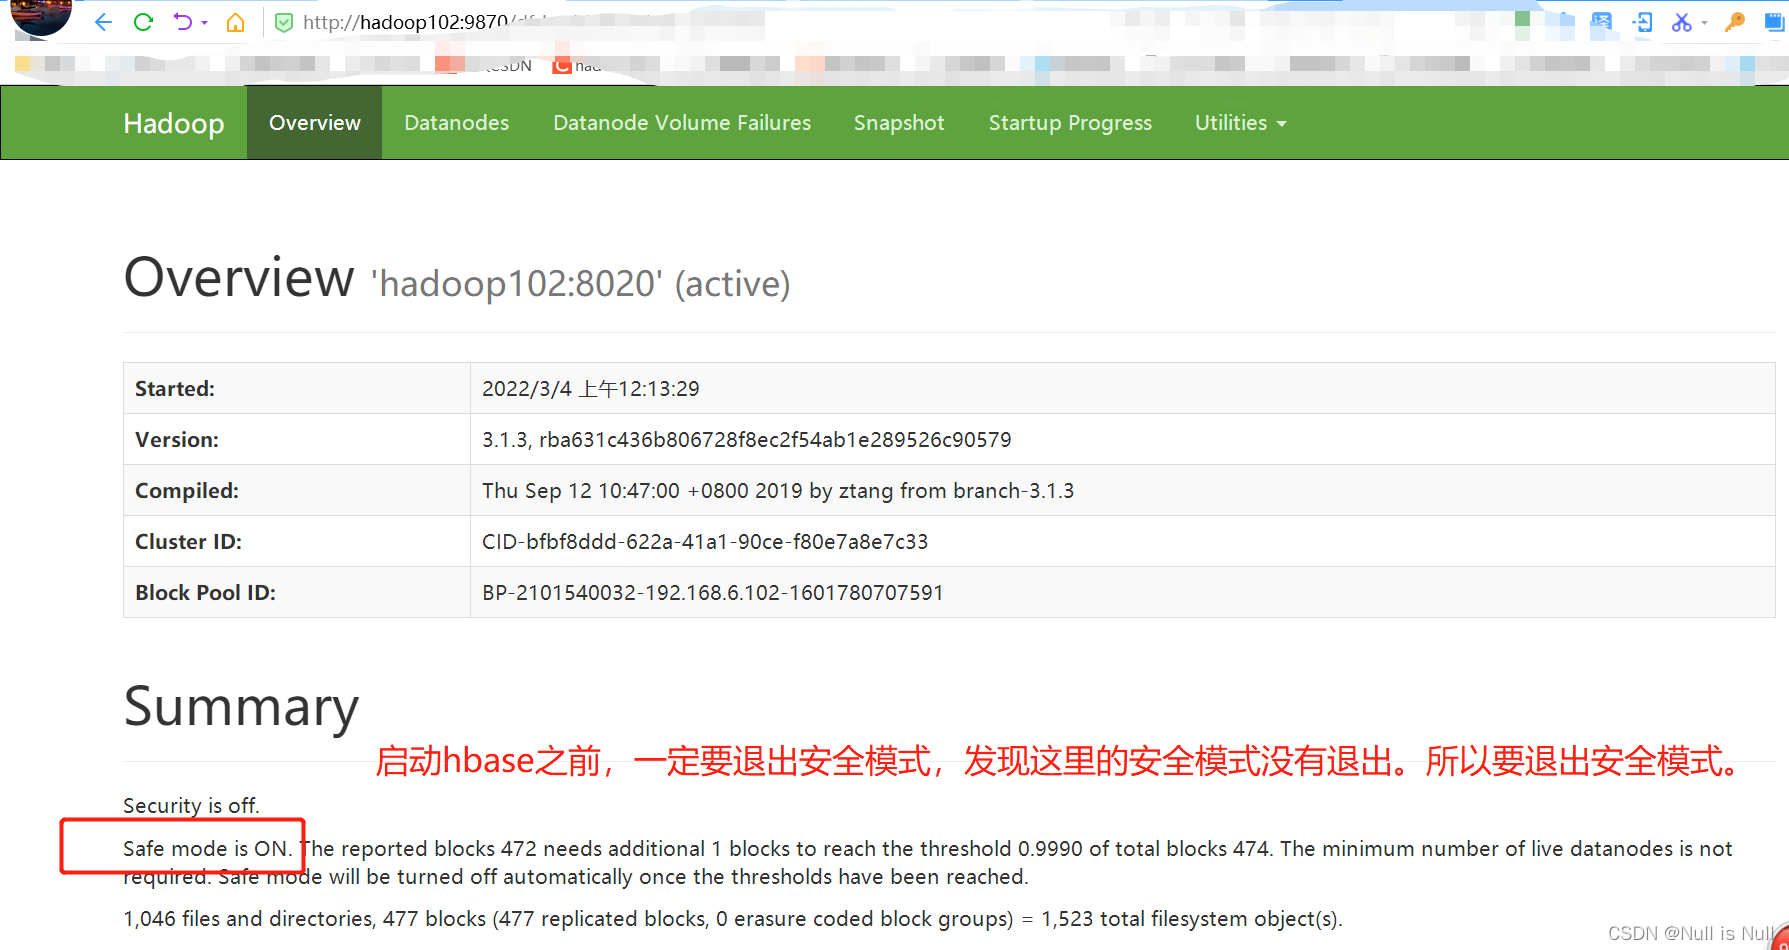Viewport: 1789px width, 950px height.
Task: Click the user avatar in the browser corner
Action: (40, 15)
